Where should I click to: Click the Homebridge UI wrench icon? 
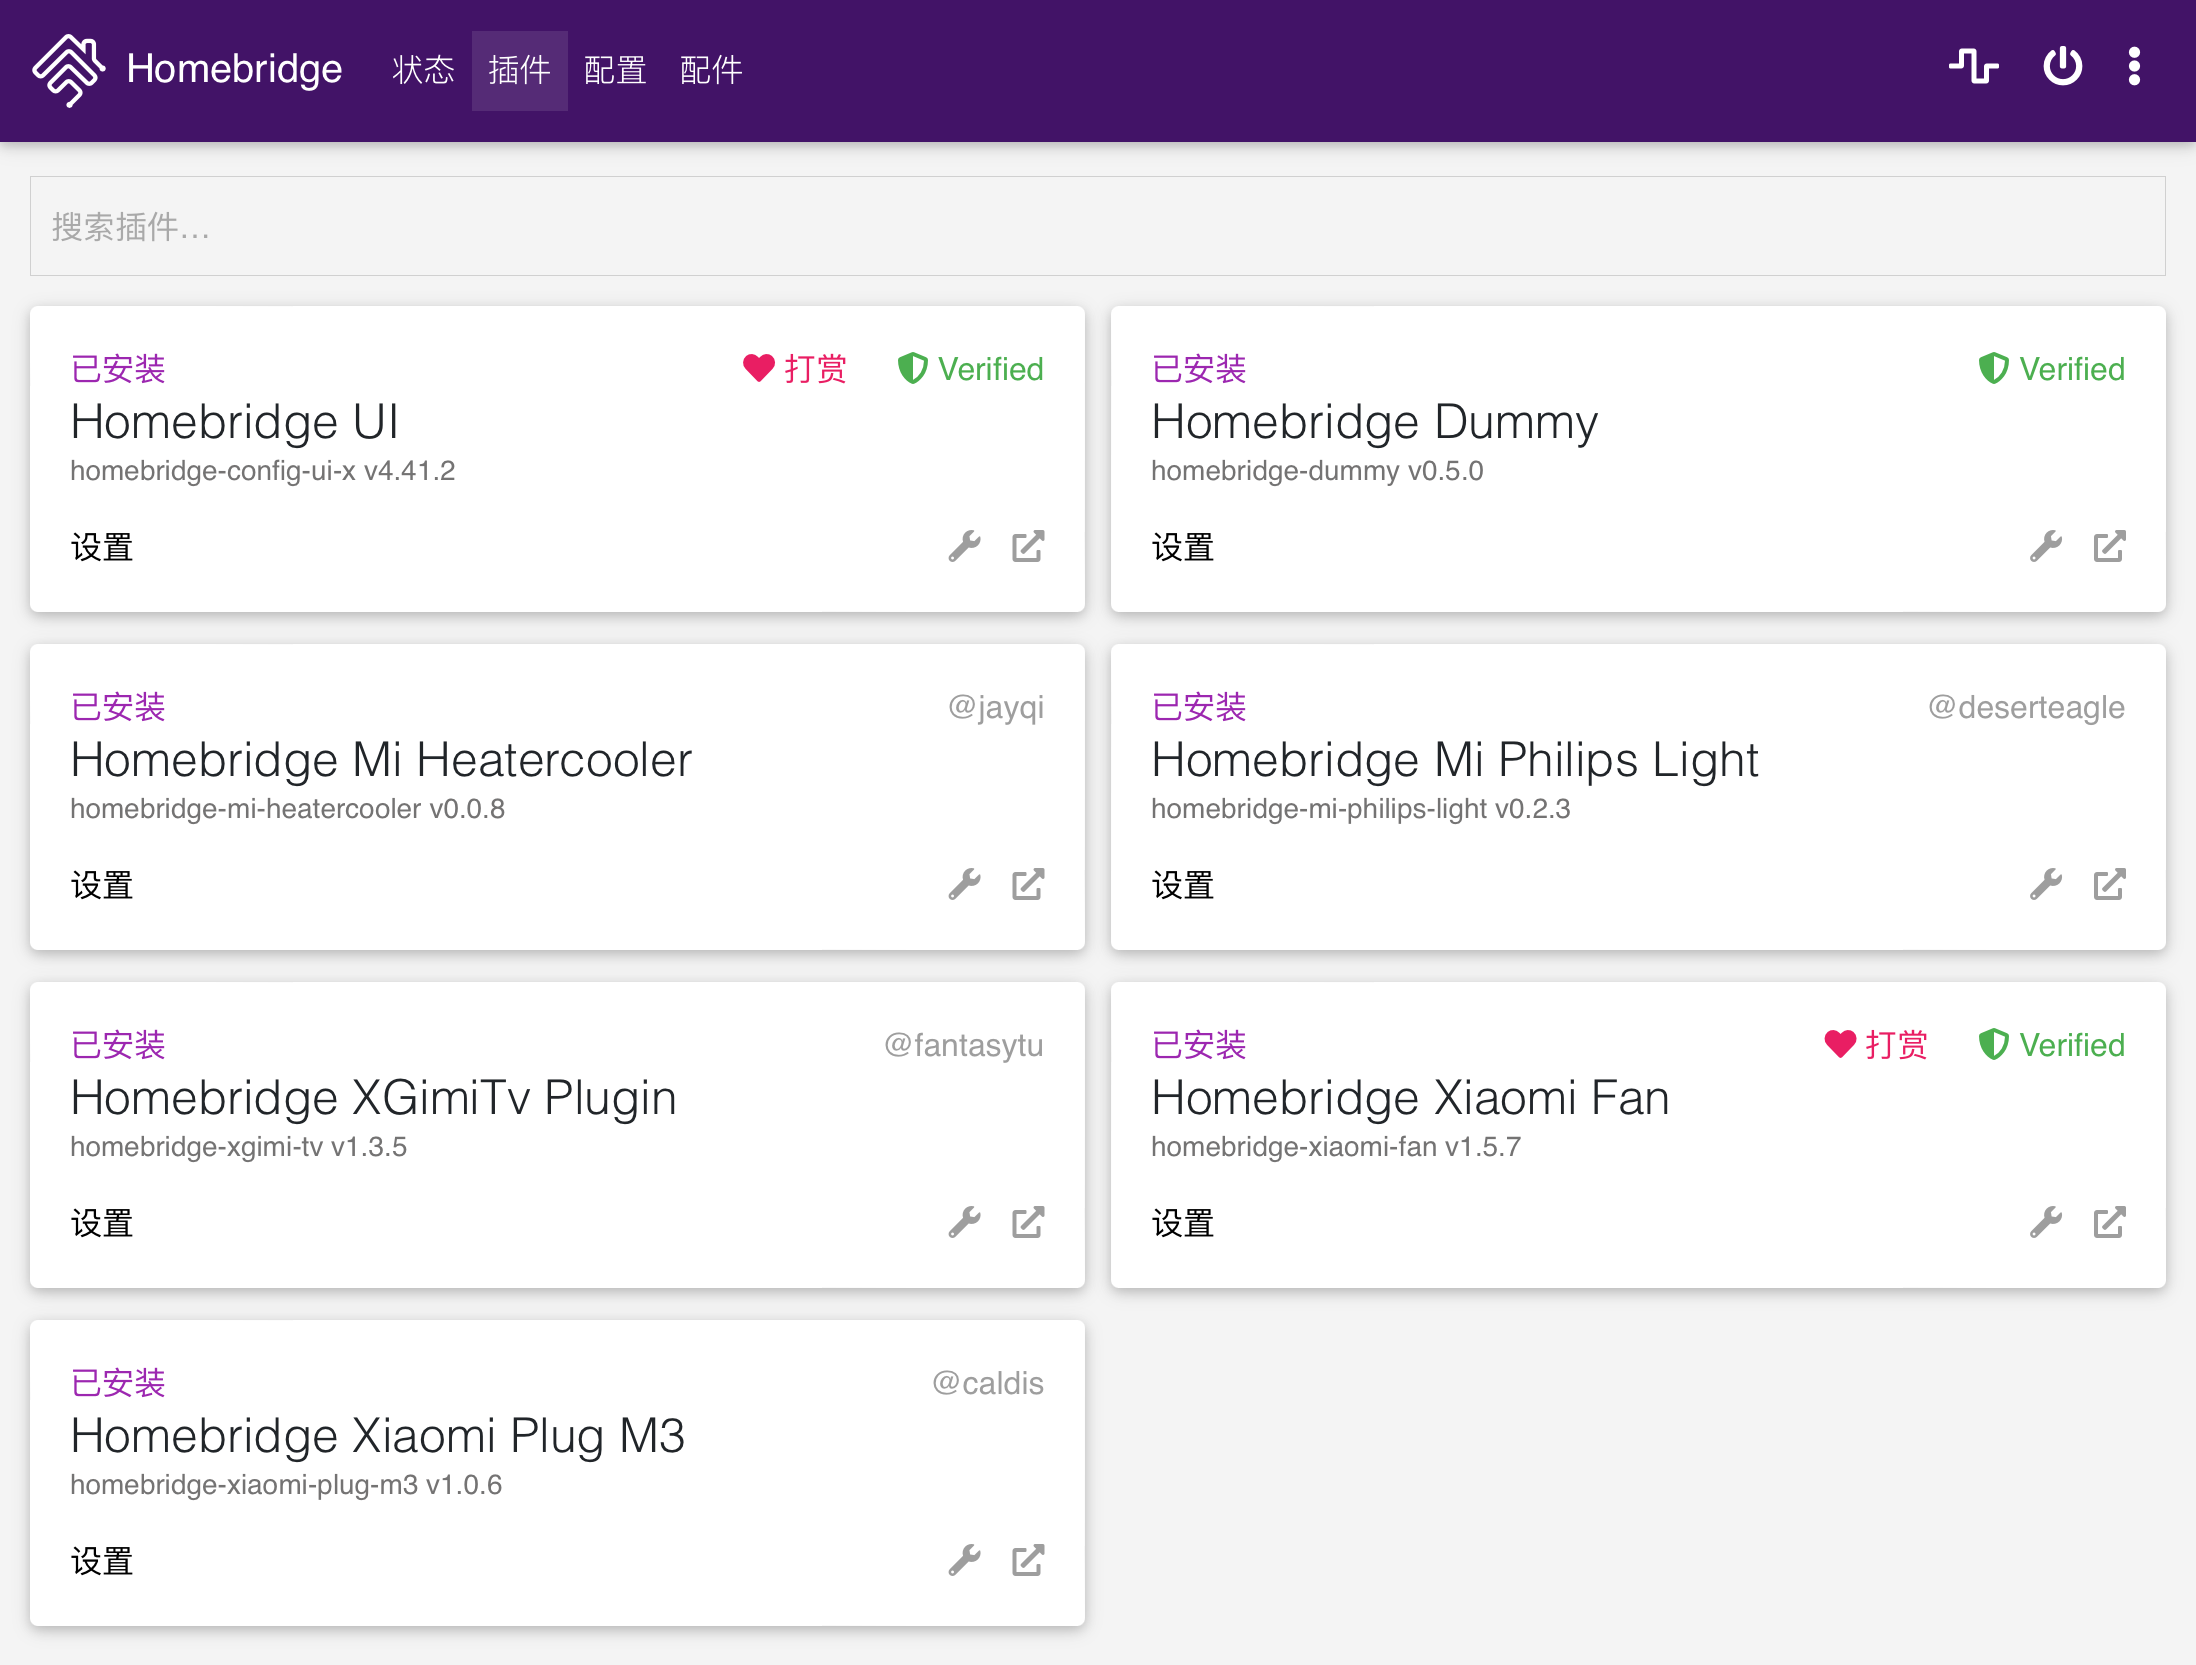(x=965, y=547)
